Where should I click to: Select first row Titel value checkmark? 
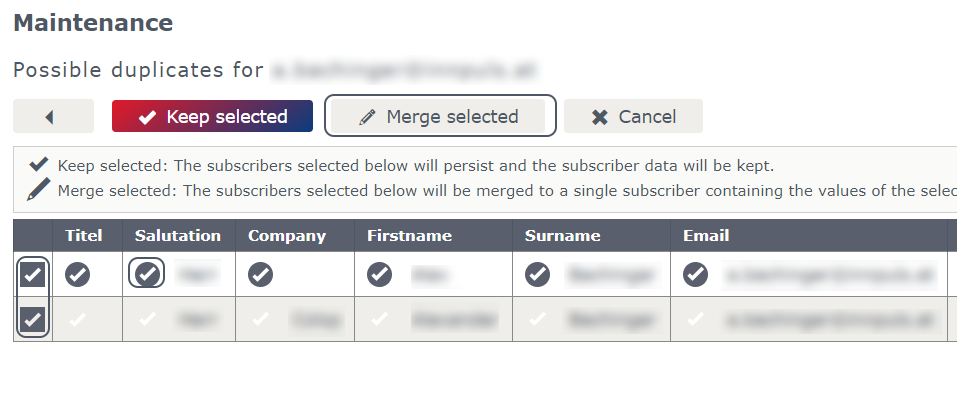[78, 275]
